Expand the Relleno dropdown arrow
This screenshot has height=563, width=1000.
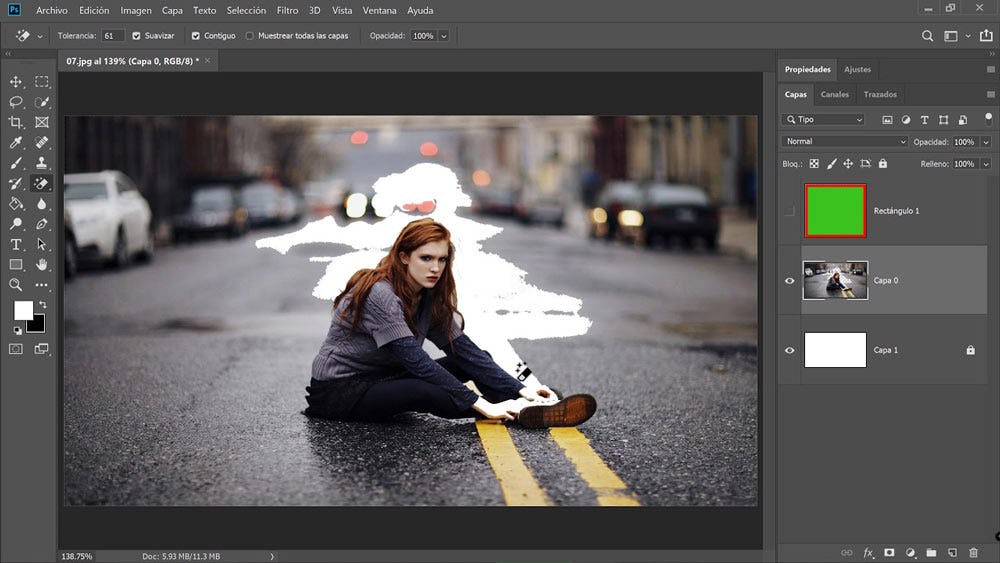pyautogui.click(x=986, y=164)
